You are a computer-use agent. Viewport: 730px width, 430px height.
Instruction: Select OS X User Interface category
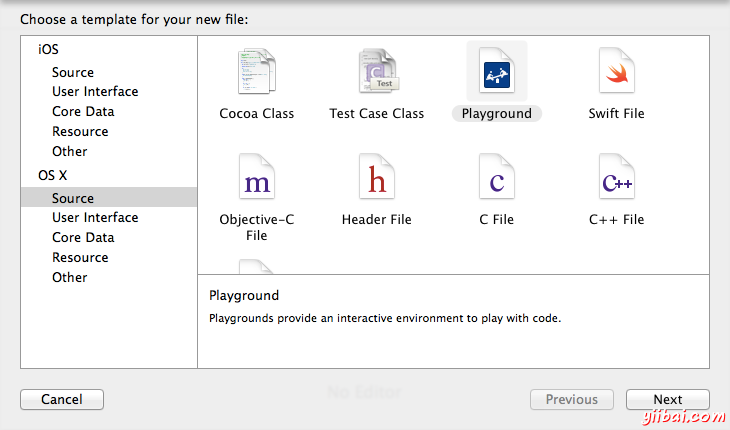[x=95, y=218]
